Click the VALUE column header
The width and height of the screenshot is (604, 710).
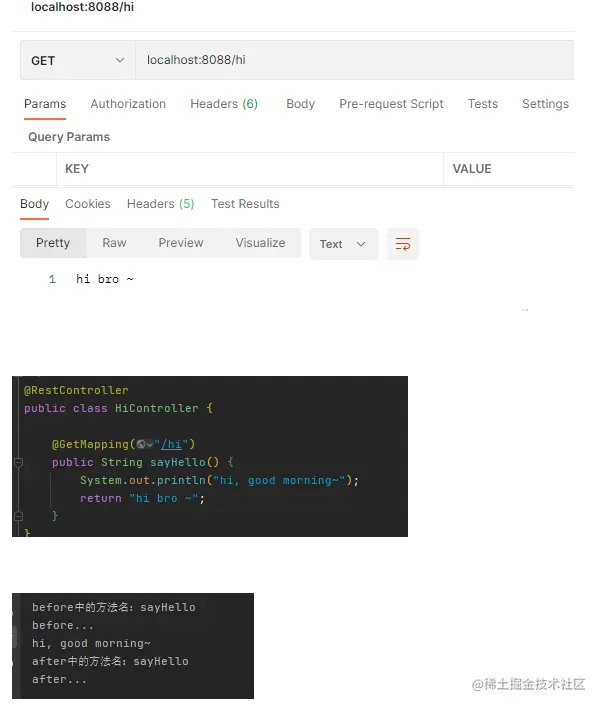coord(472,169)
